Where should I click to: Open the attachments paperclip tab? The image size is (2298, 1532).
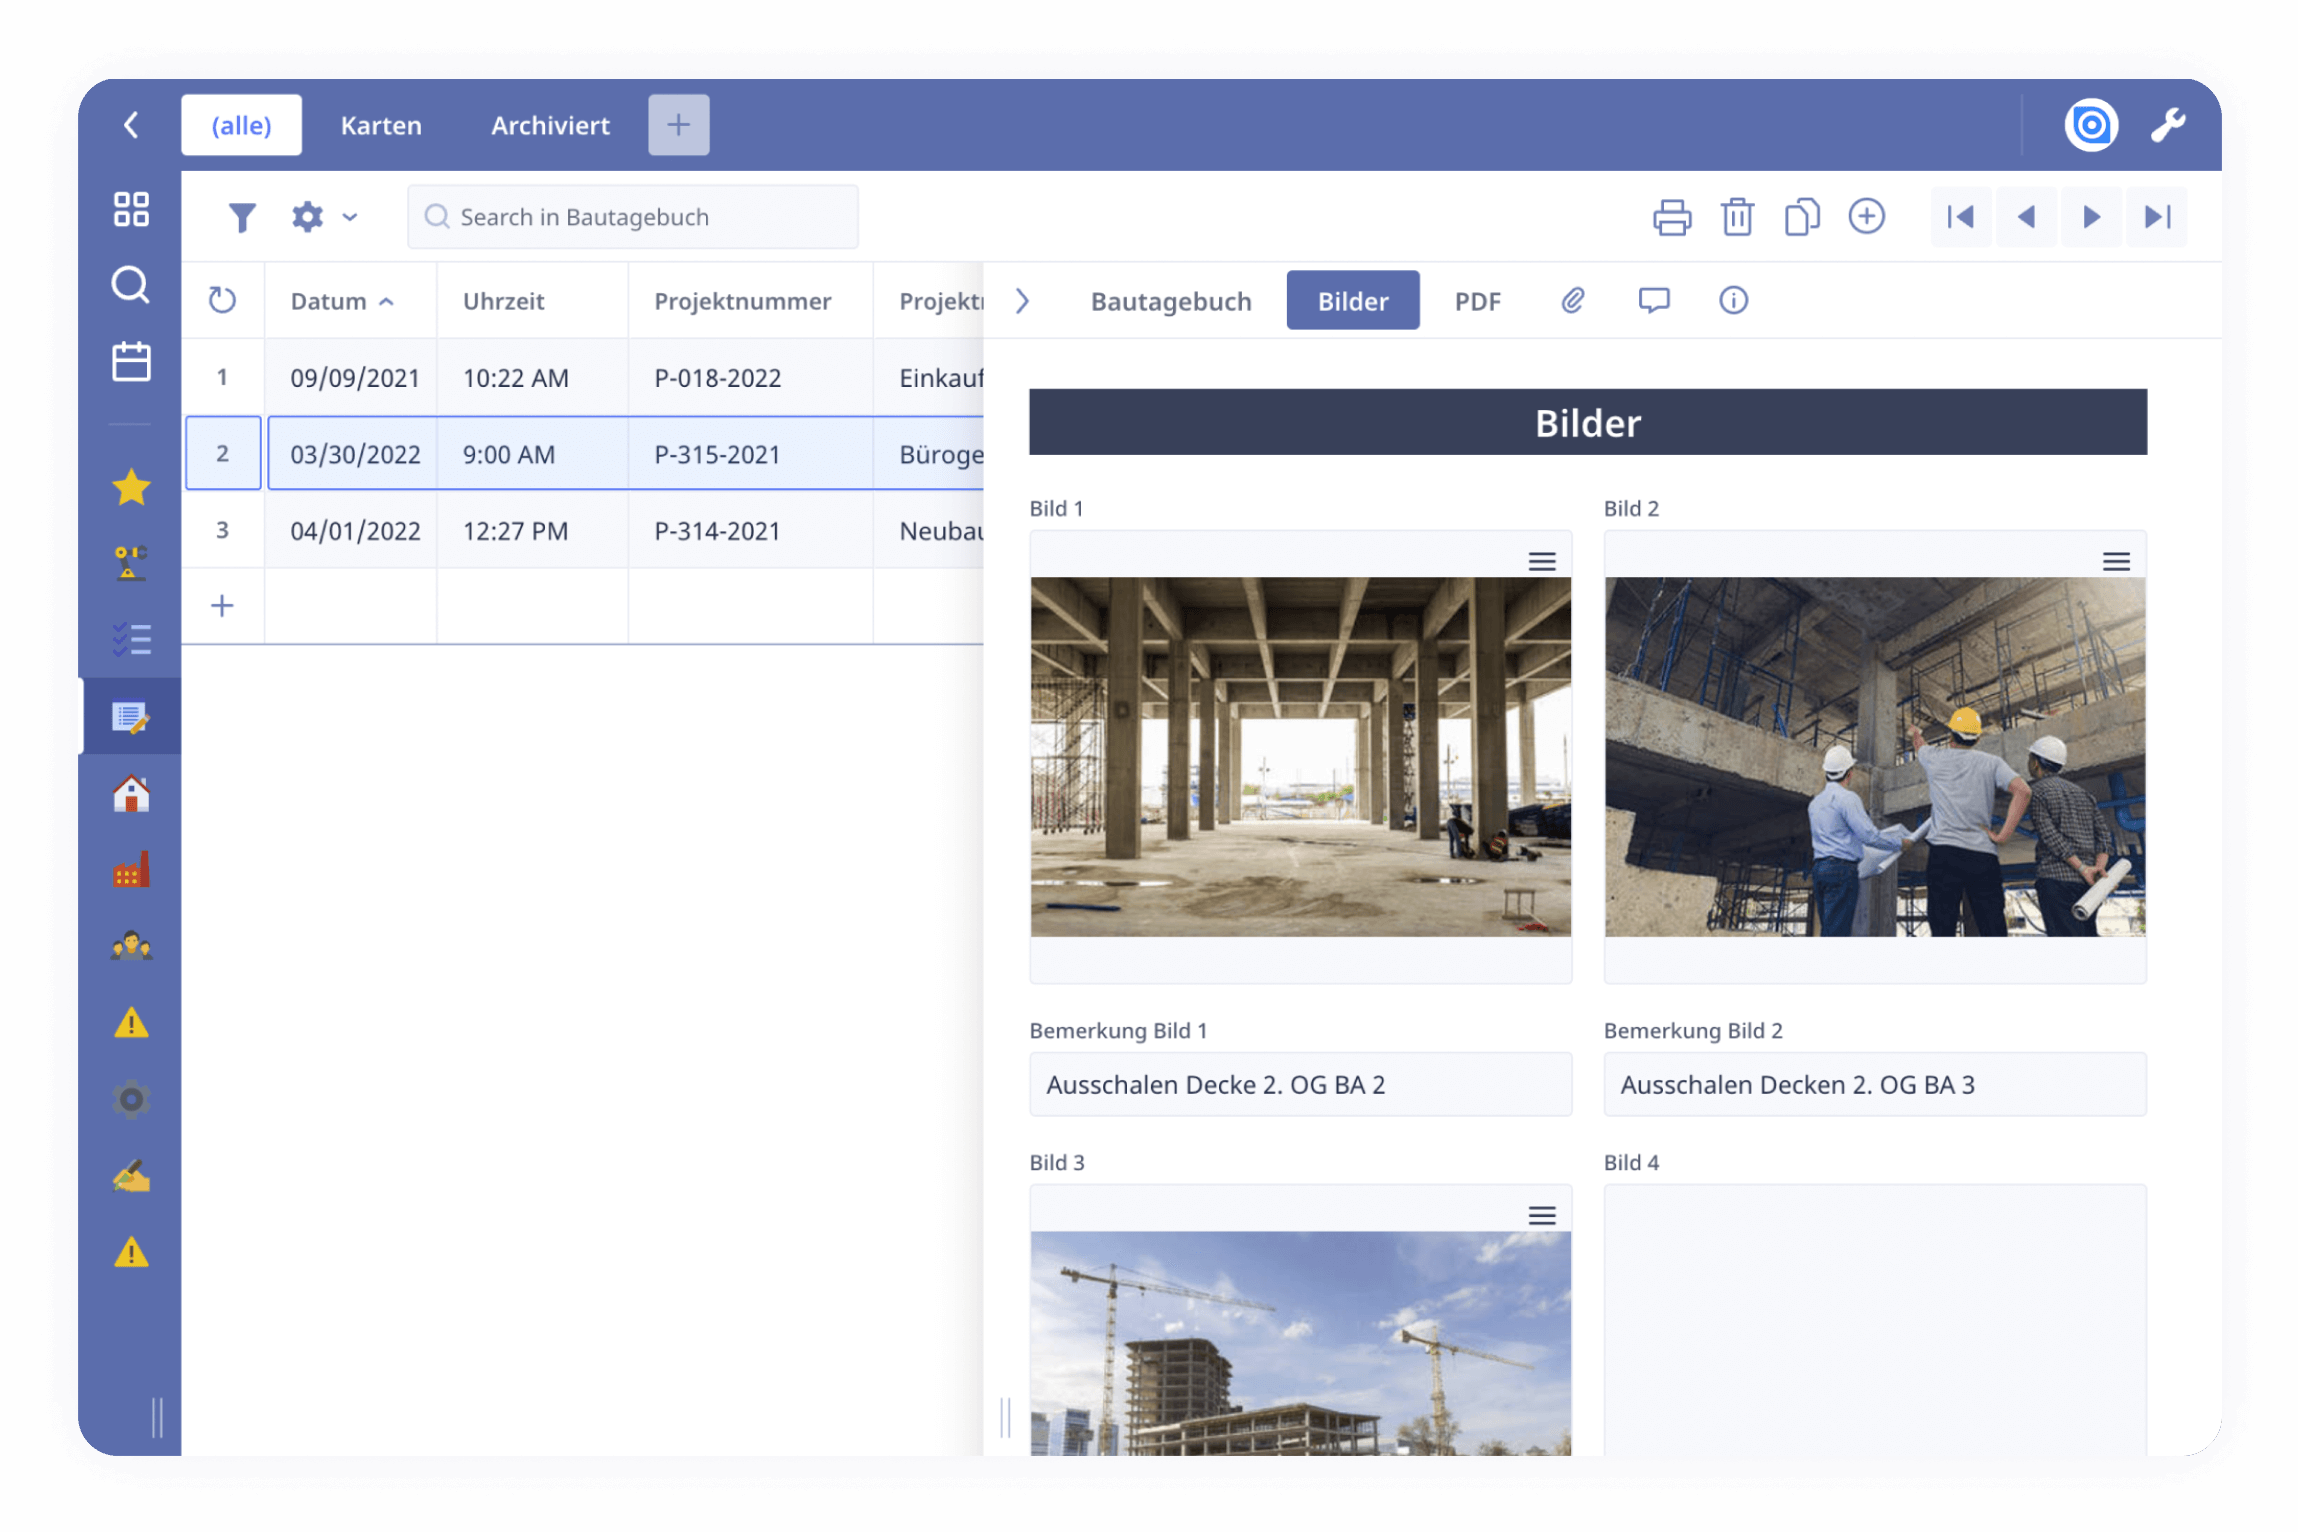click(x=1572, y=300)
